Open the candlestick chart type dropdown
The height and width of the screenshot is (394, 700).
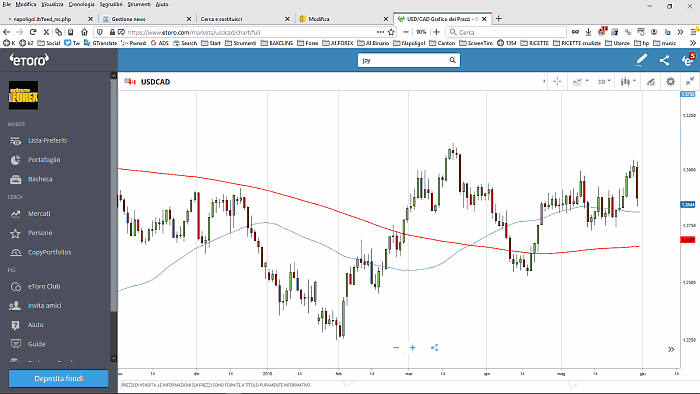[628, 82]
